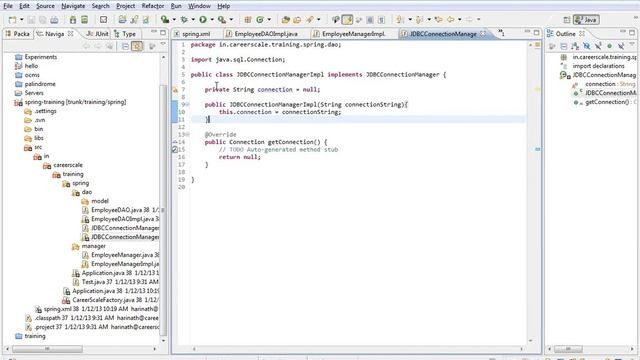Image resolution: width=640 pixels, height=360 pixels.
Task: Open the Run dropdown arrow
Action: click(x=212, y=20)
